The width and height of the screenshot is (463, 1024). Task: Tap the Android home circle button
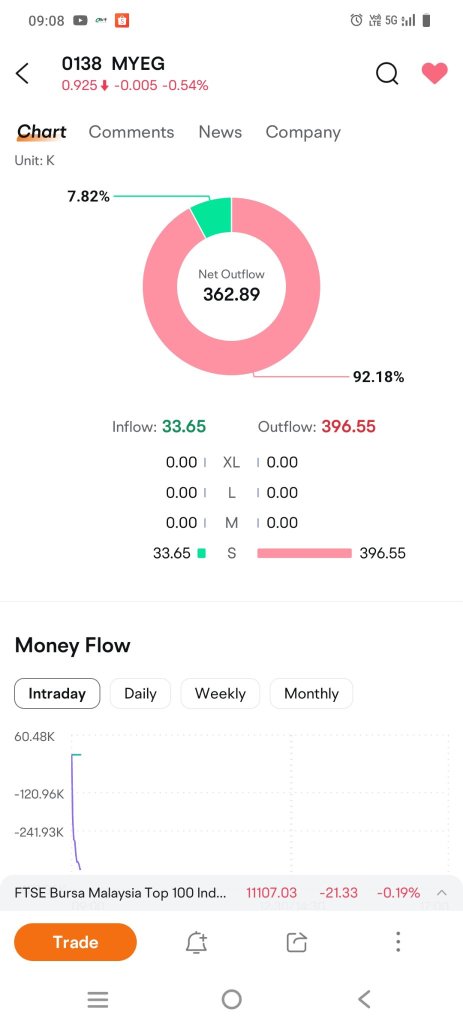click(231, 999)
